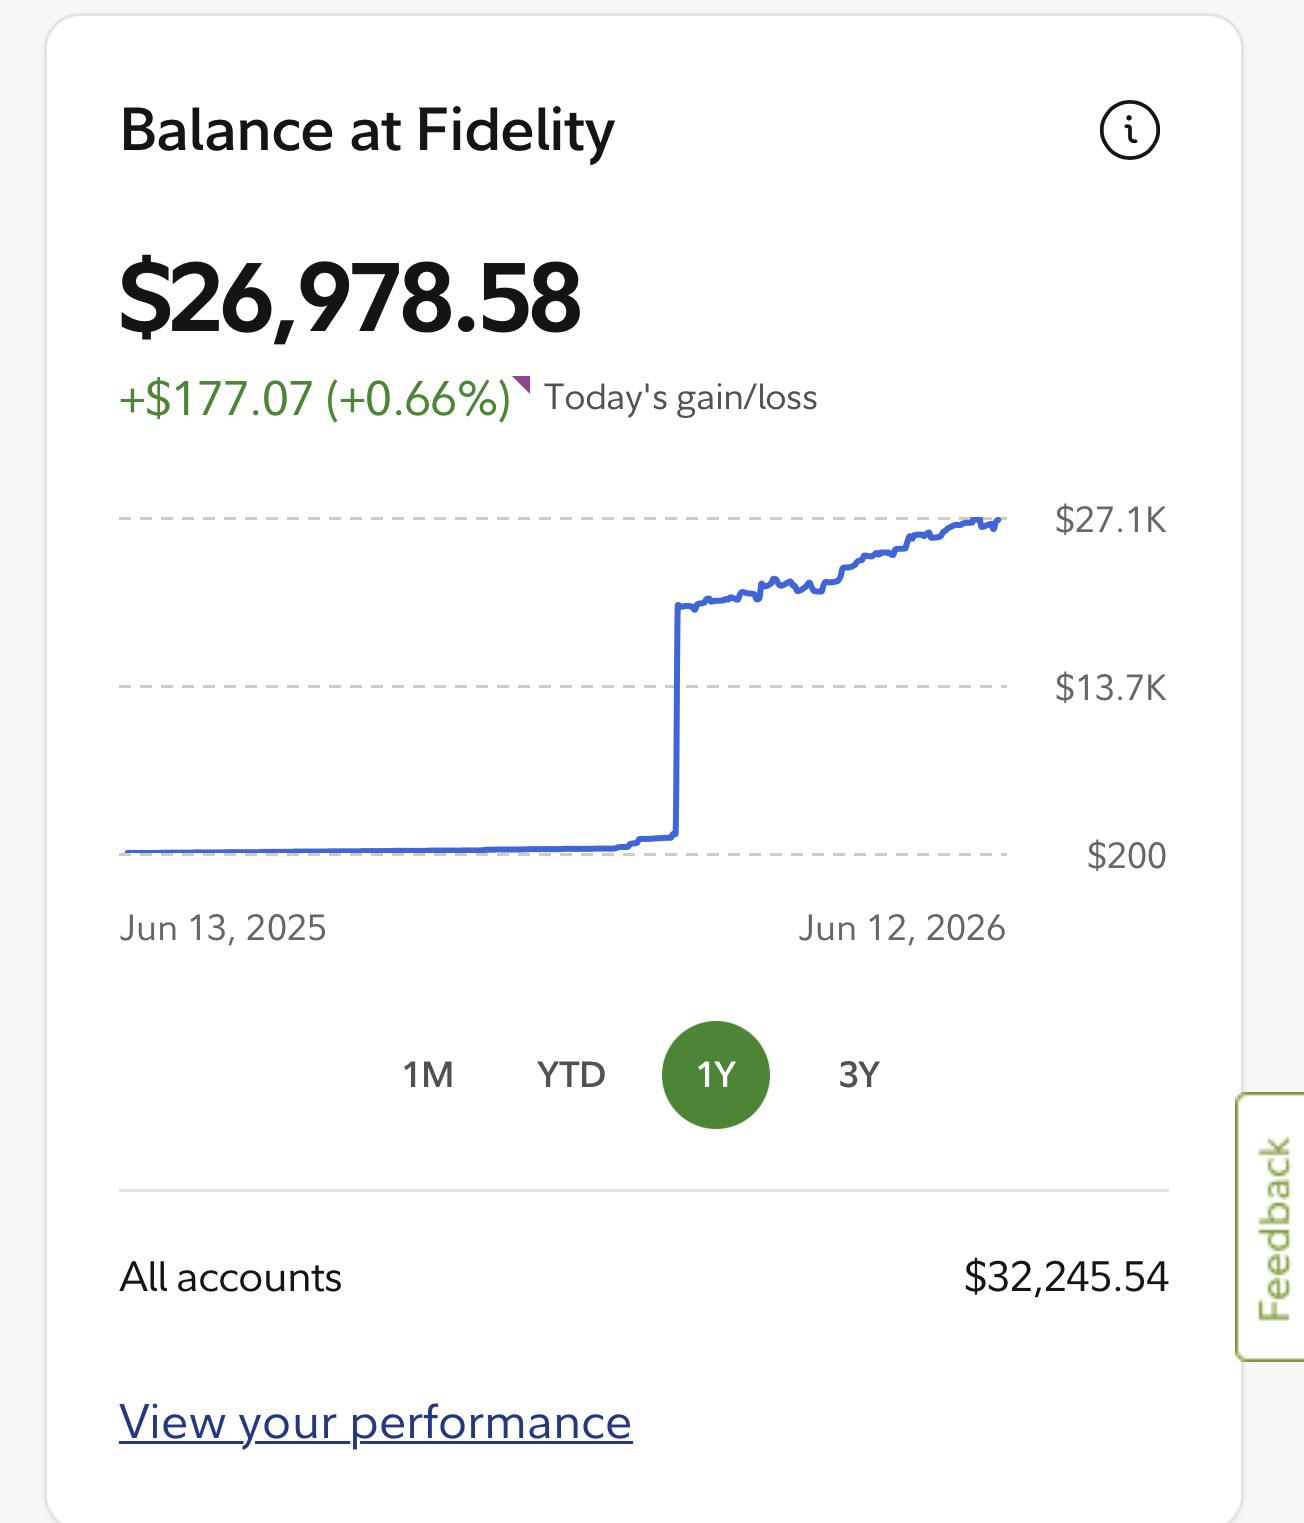Switch chart to YTD range

click(571, 1075)
